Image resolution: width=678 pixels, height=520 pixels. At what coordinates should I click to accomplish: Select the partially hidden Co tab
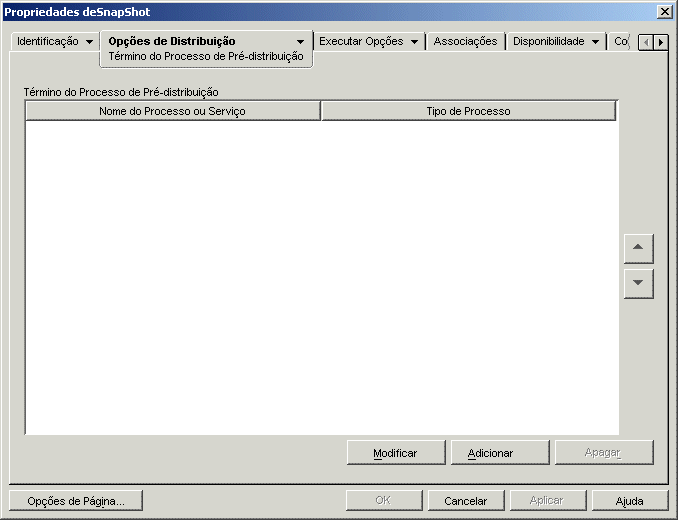pyautogui.click(x=621, y=41)
